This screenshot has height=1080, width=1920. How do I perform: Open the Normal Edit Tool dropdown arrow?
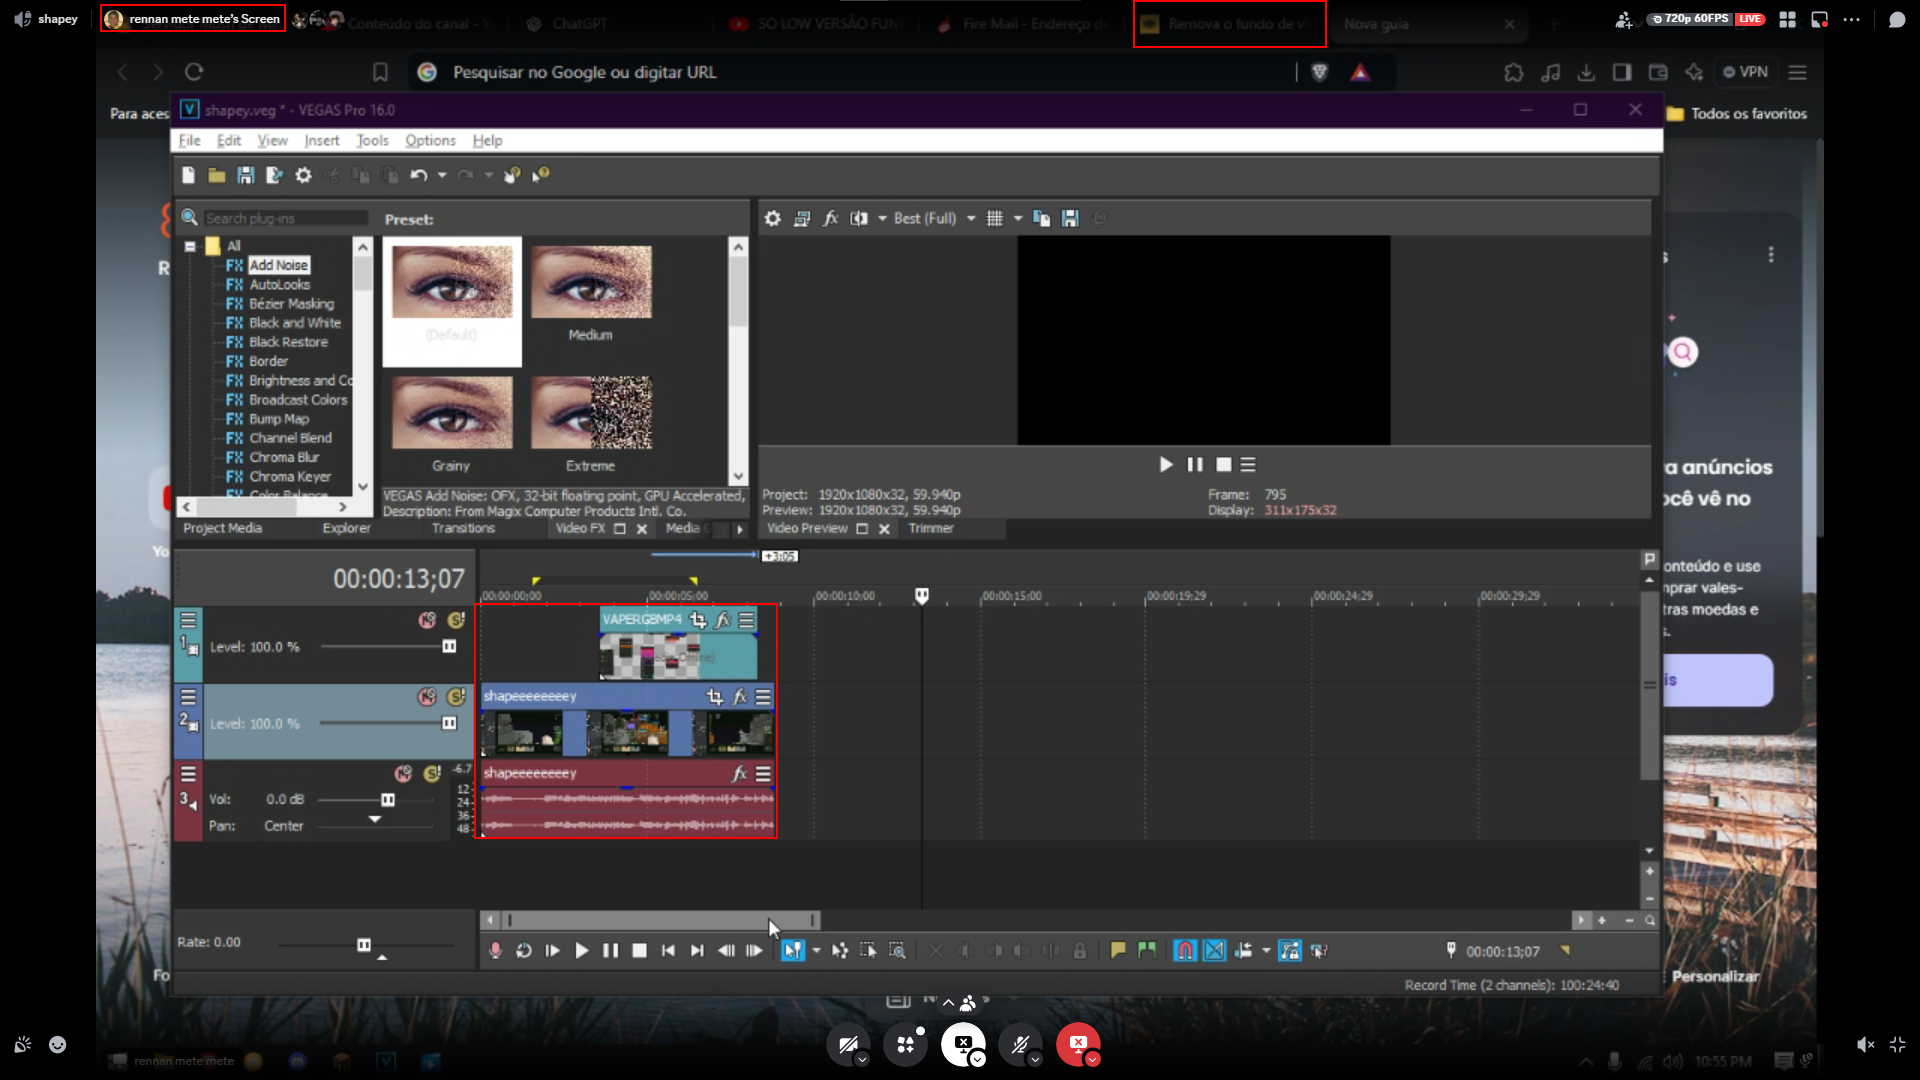point(816,951)
